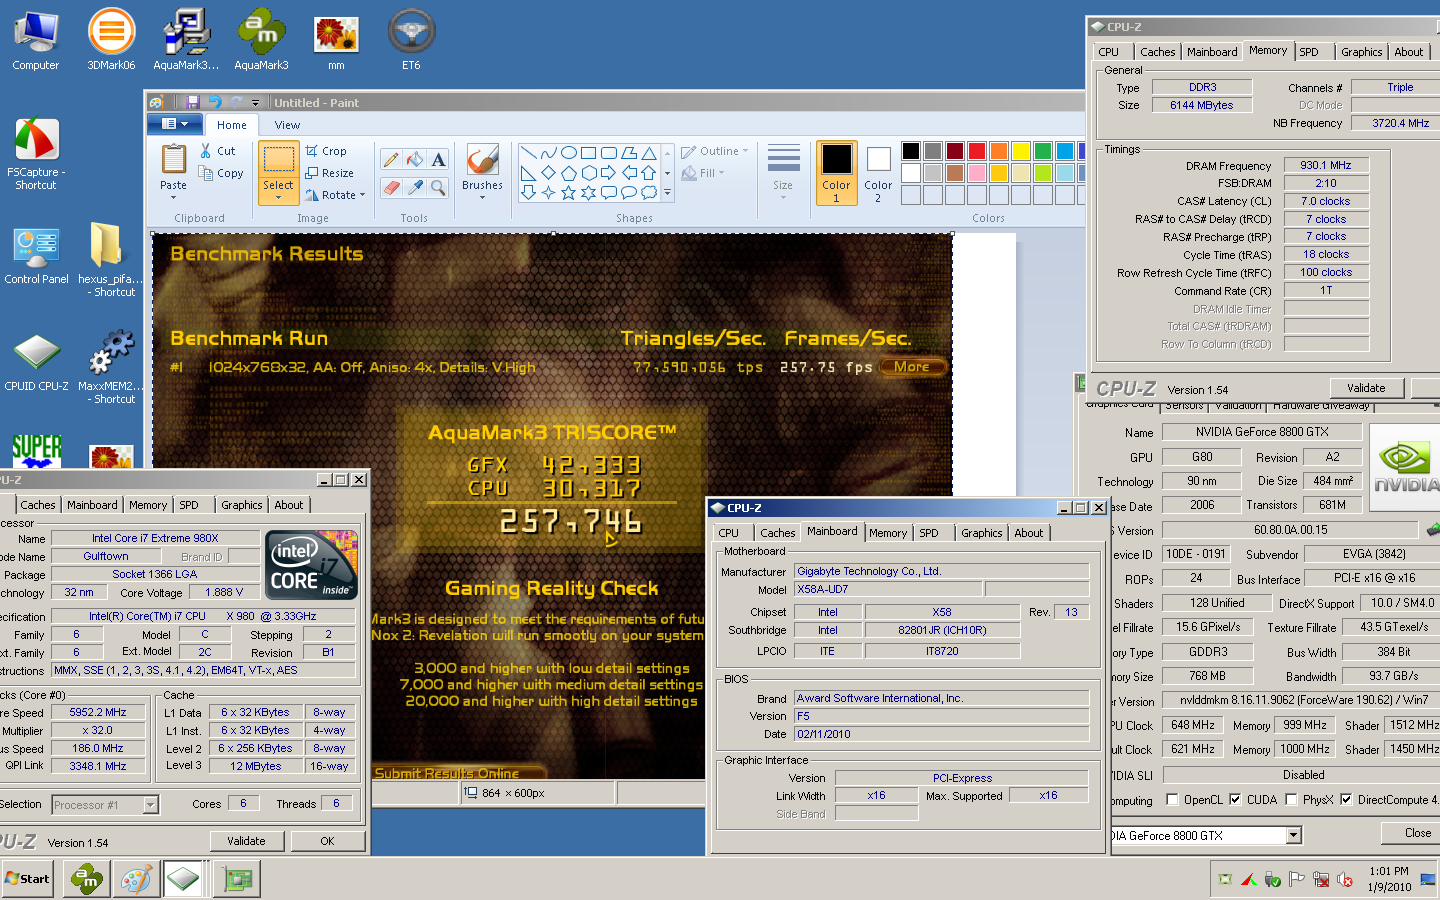The image size is (1440, 900).
Task: Click the Paste clipboard icon in Paint
Action: [174, 160]
